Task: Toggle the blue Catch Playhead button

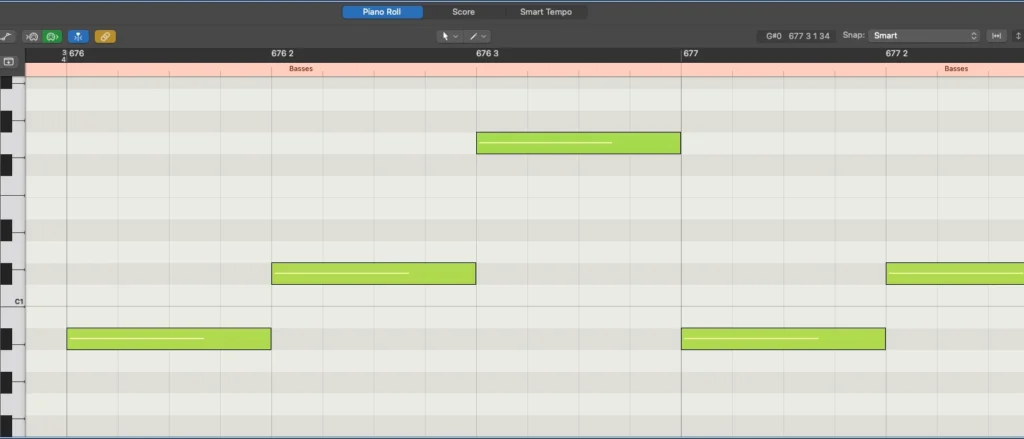Action: point(78,37)
